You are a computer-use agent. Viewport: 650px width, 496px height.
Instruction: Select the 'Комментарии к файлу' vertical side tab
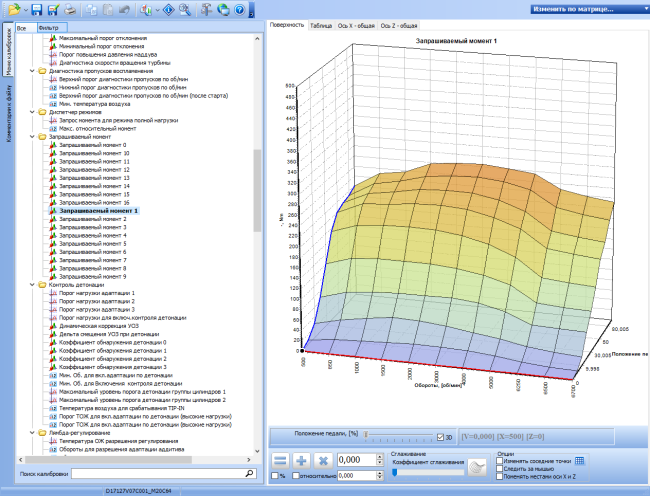click(9, 114)
